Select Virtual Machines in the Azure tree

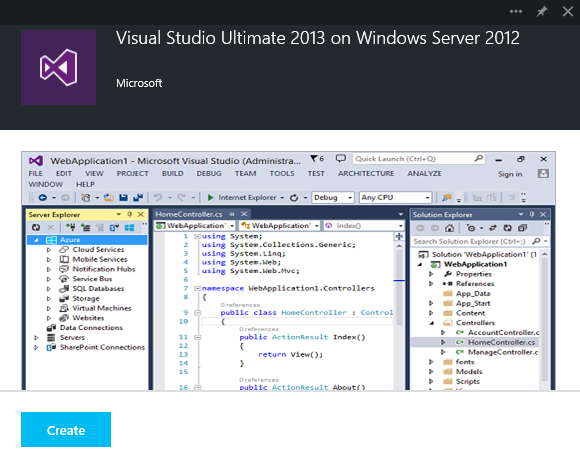tap(102, 308)
